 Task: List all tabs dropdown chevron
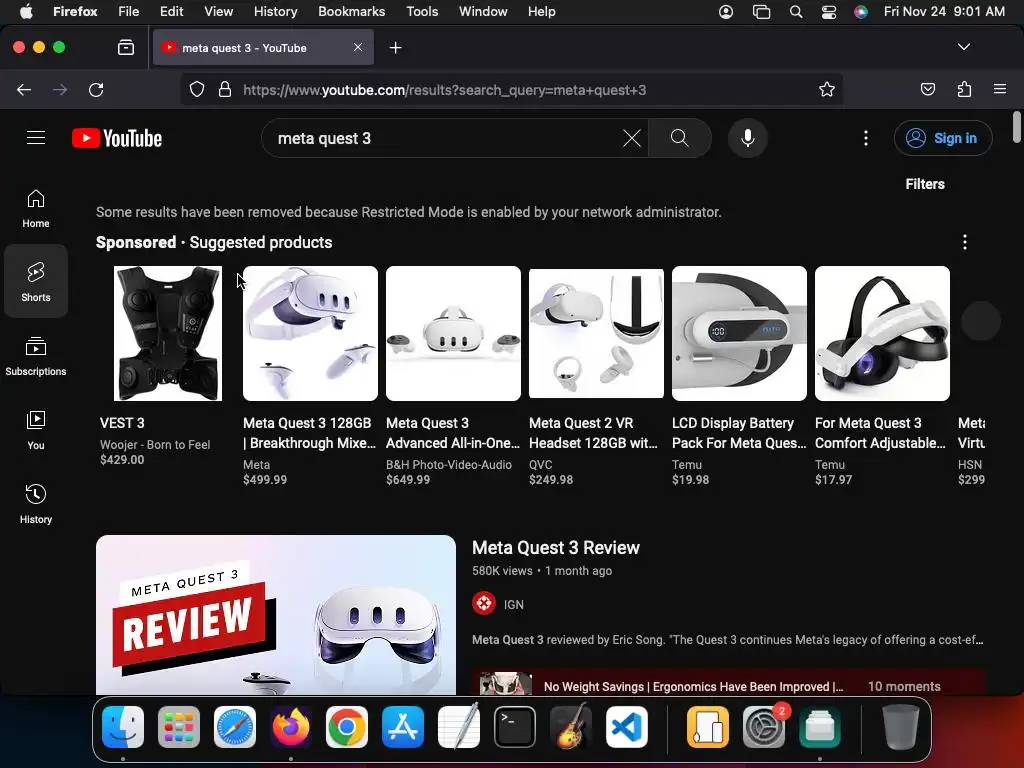[964, 47]
